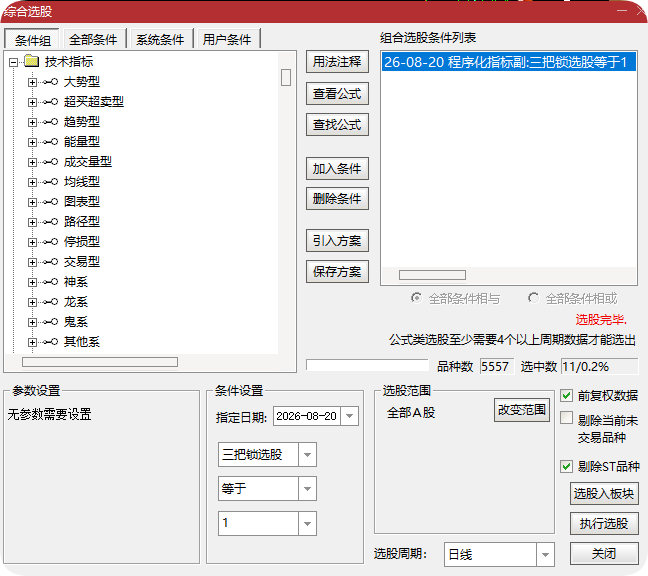The image size is (648, 576).
Task: Open the value 1 dropdown
Action: [307, 524]
